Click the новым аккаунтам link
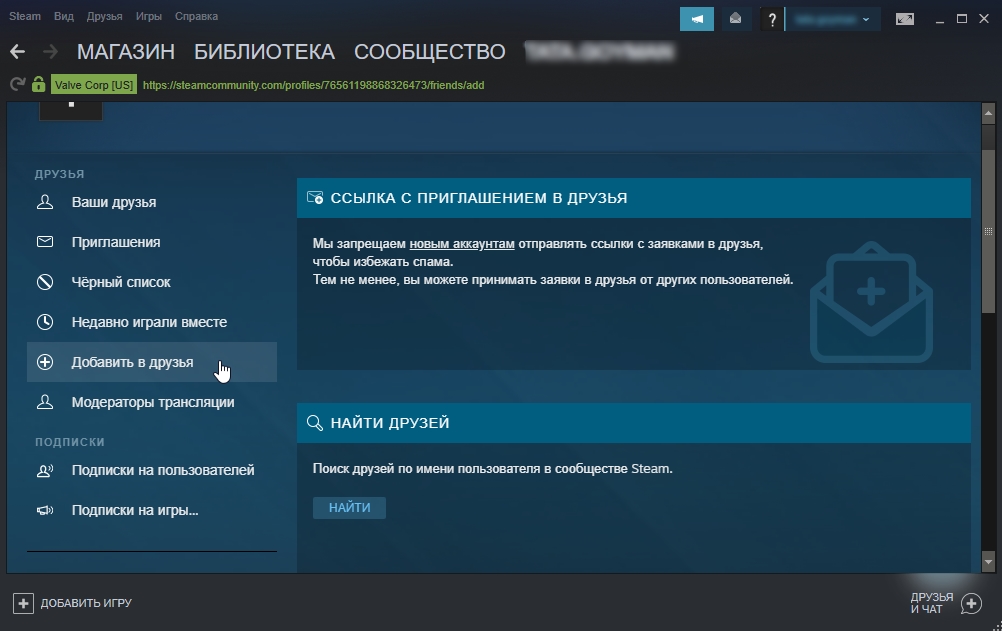The image size is (1002, 631). click(x=462, y=244)
